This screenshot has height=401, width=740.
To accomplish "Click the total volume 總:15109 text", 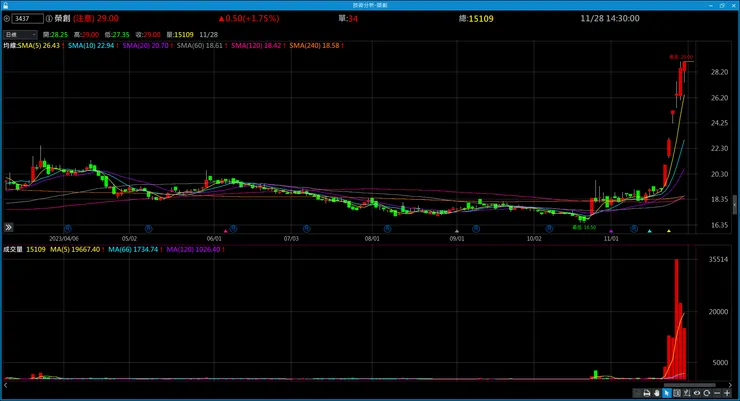I will [476, 19].
